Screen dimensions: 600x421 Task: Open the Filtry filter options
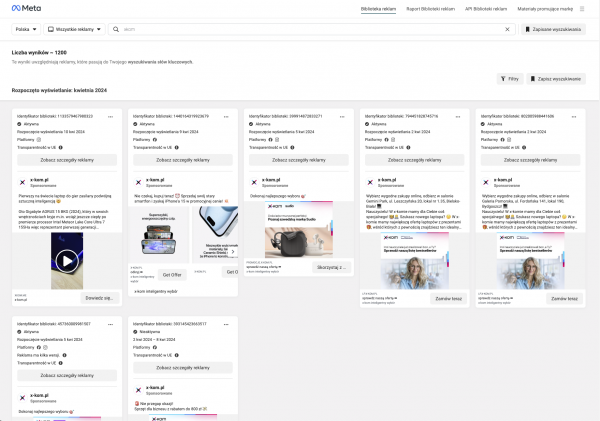pyautogui.click(x=512, y=78)
